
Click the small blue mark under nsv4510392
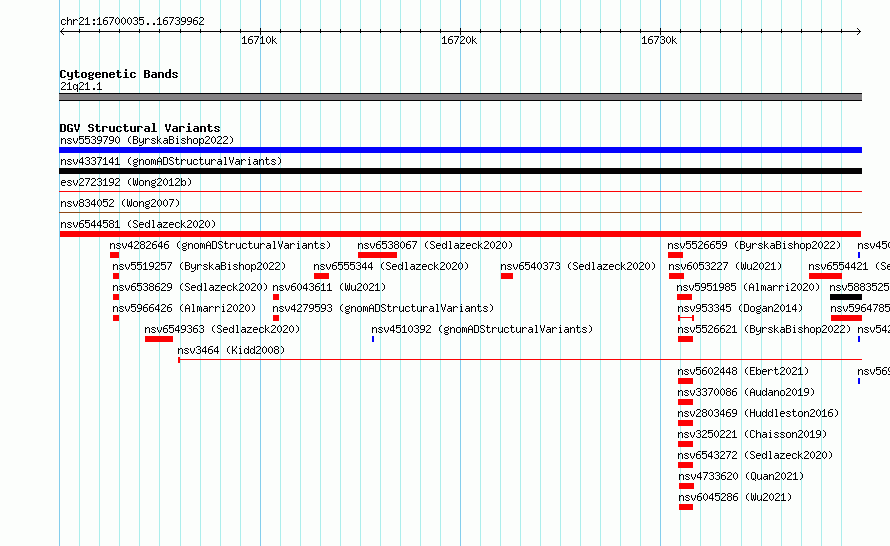(x=373, y=339)
